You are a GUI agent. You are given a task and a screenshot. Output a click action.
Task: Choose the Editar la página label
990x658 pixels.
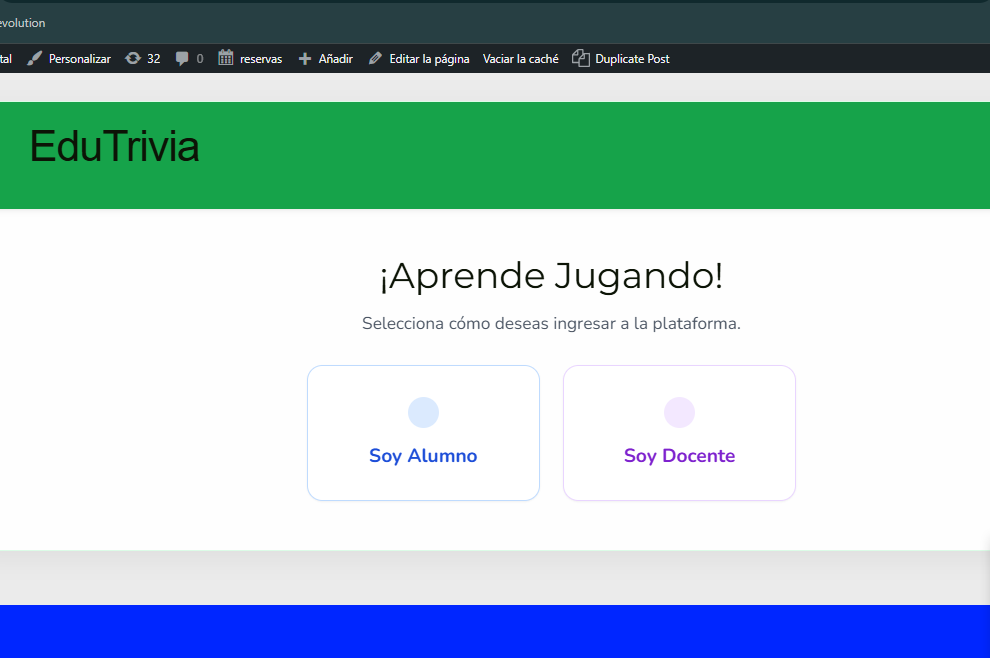point(429,59)
